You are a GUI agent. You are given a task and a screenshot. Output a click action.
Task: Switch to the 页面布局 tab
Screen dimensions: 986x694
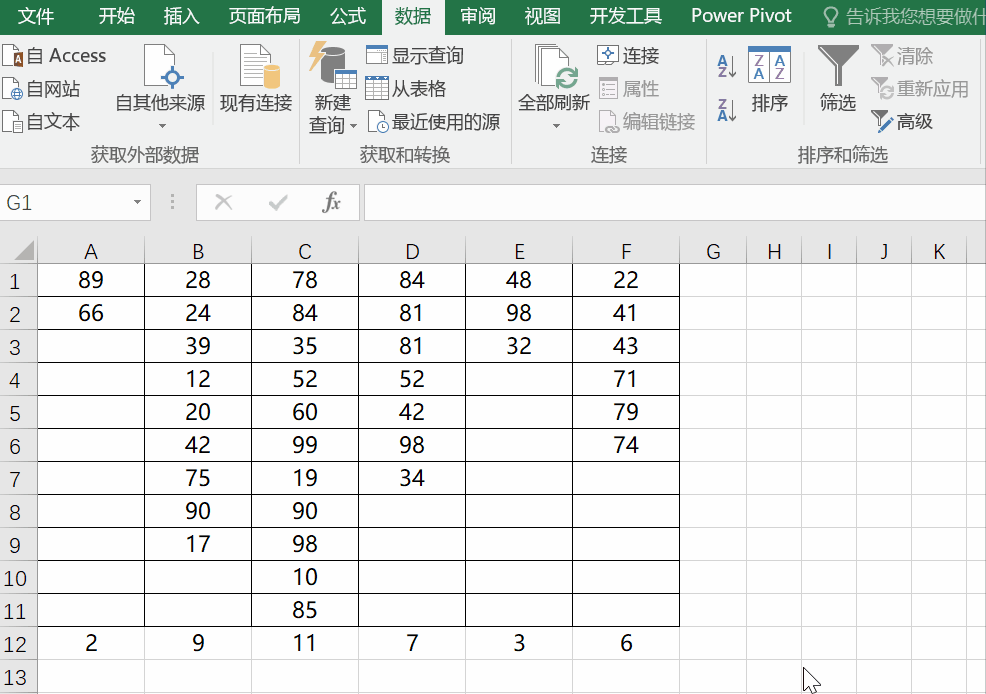pyautogui.click(x=264, y=16)
